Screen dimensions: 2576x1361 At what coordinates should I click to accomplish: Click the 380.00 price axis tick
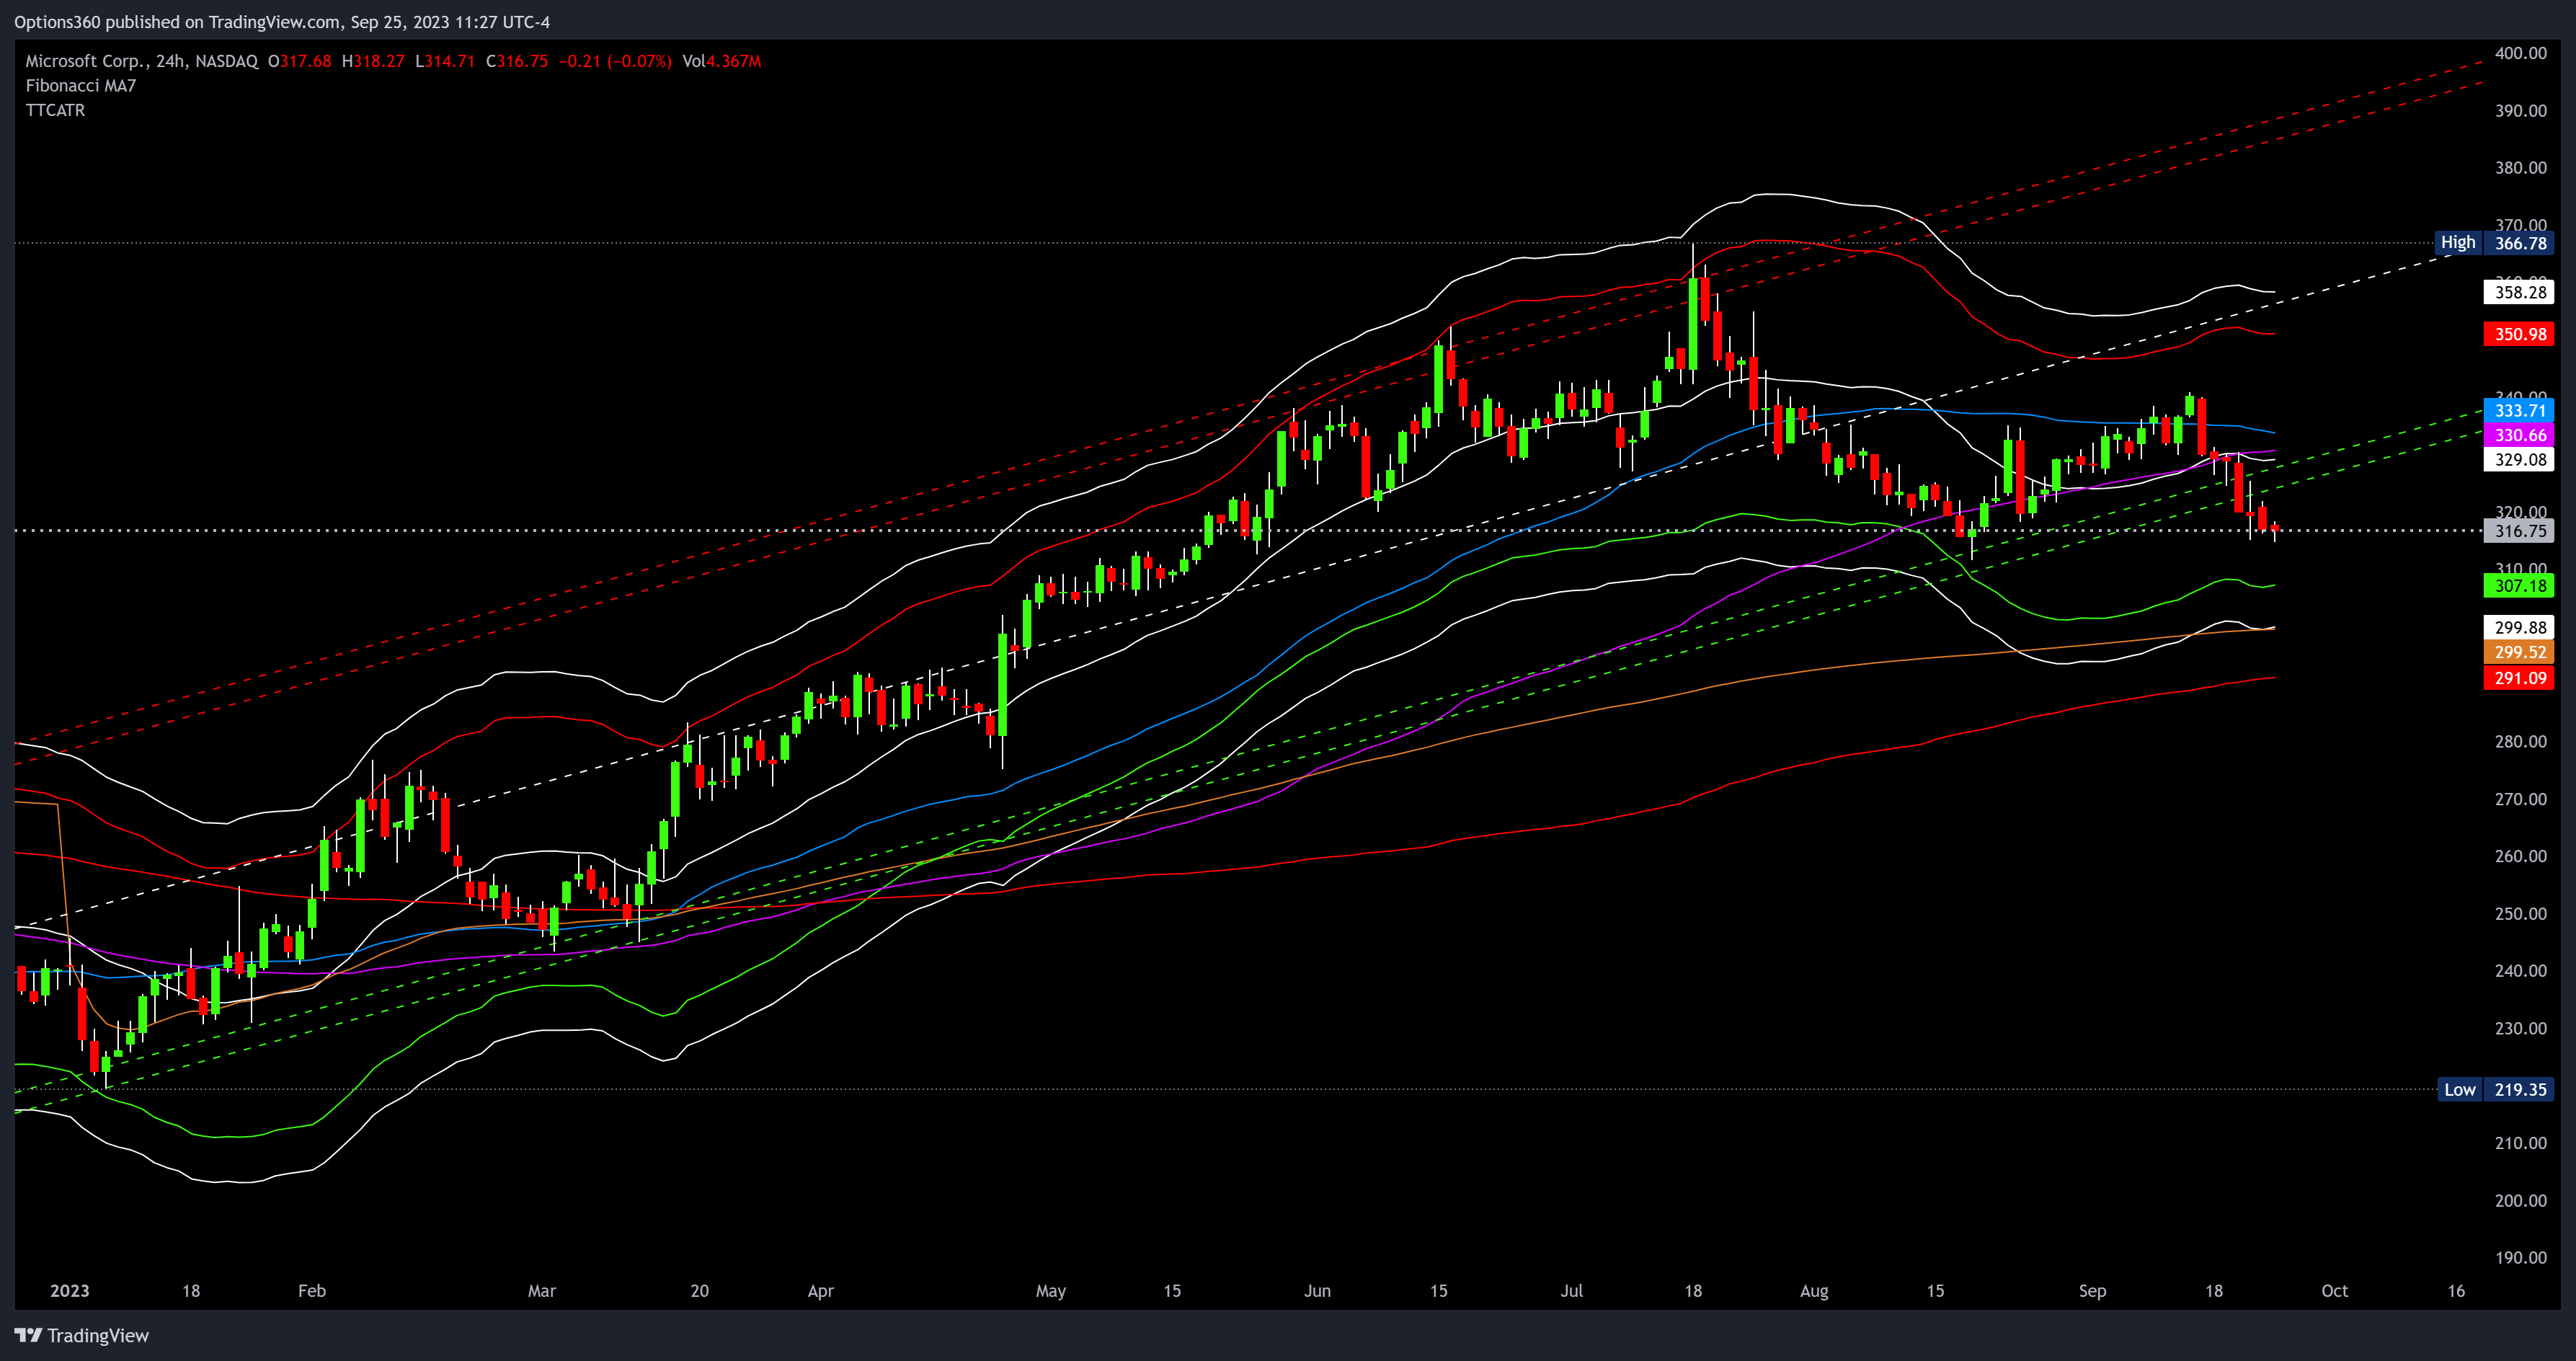click(x=2520, y=167)
